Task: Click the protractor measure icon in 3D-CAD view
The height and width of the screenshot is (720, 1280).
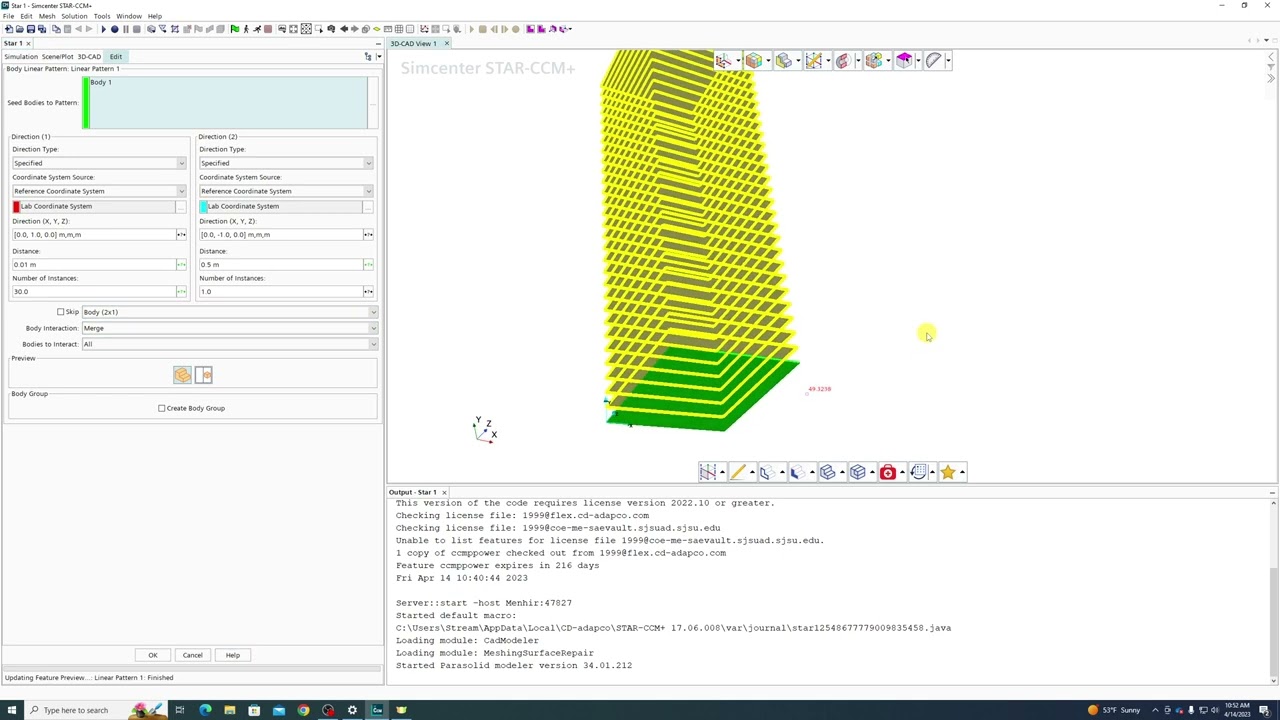Action: coord(933,61)
